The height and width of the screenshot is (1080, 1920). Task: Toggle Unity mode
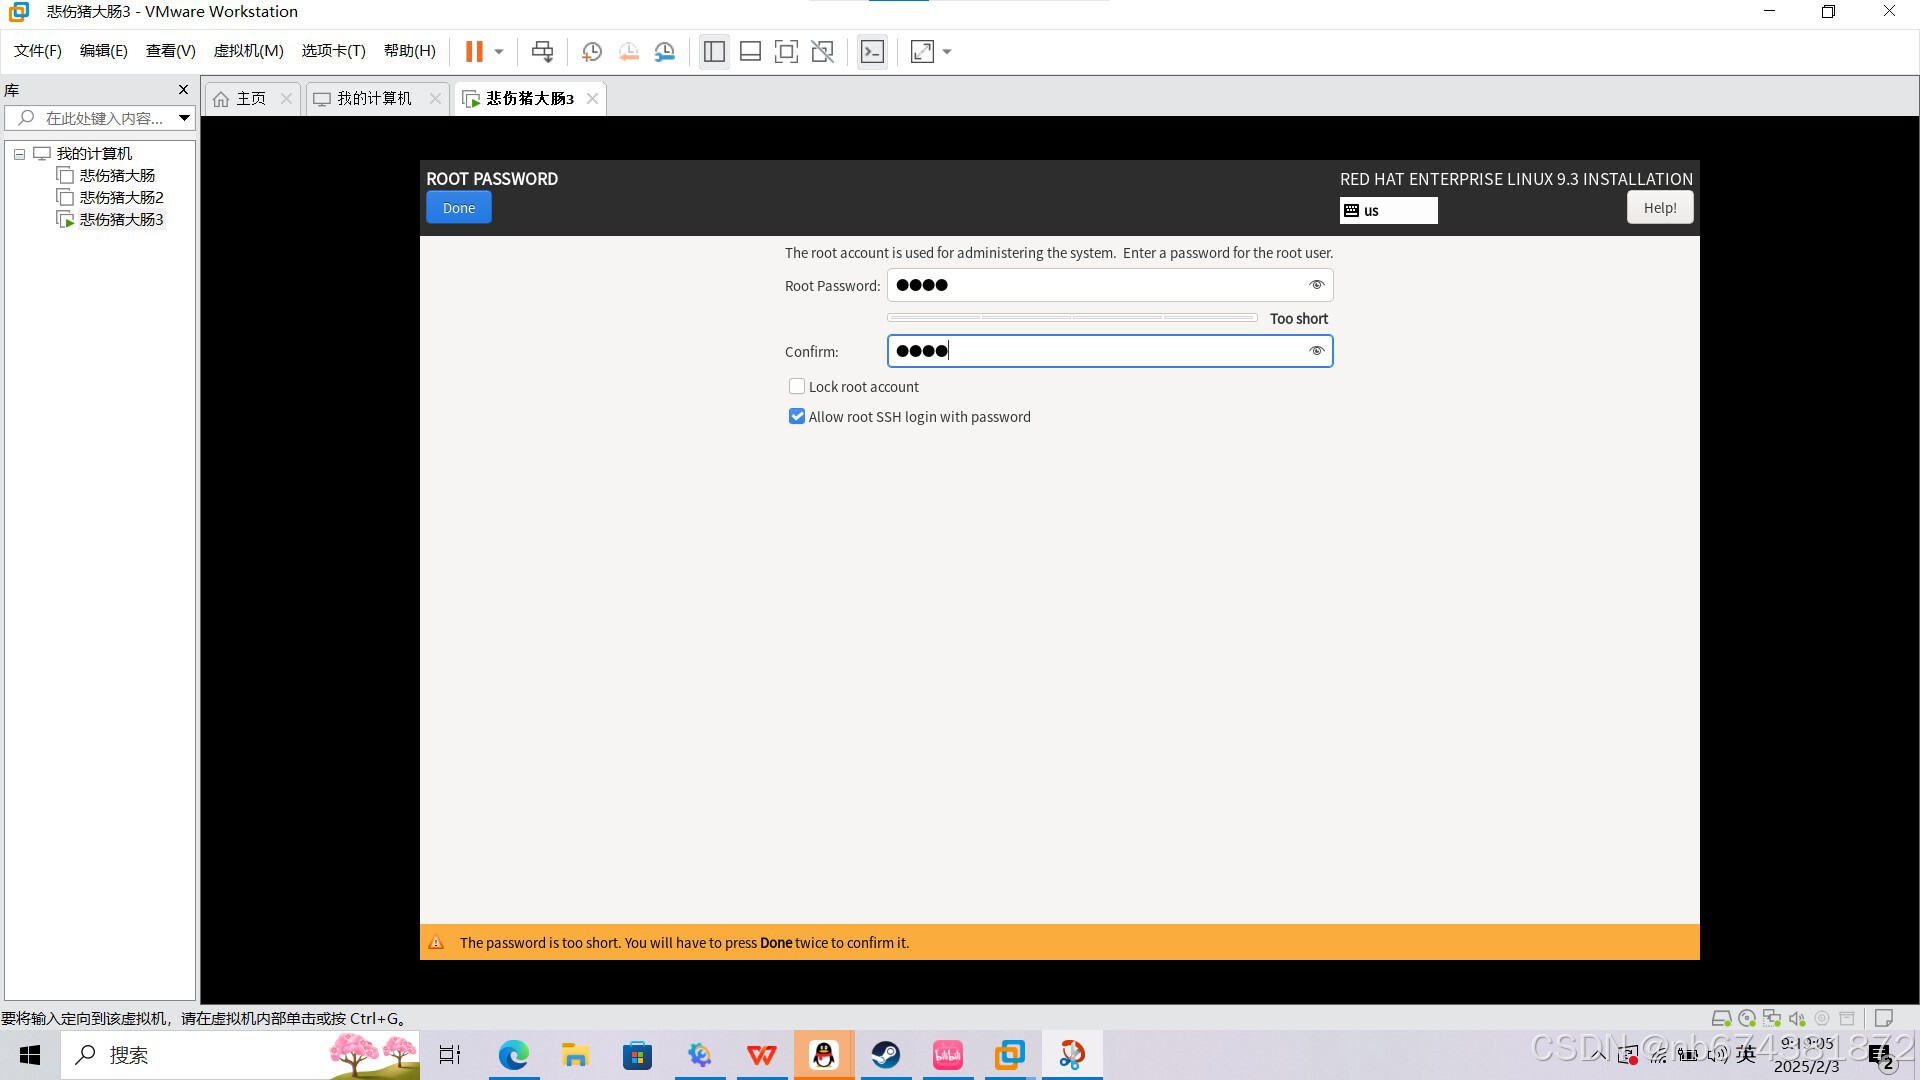(823, 51)
